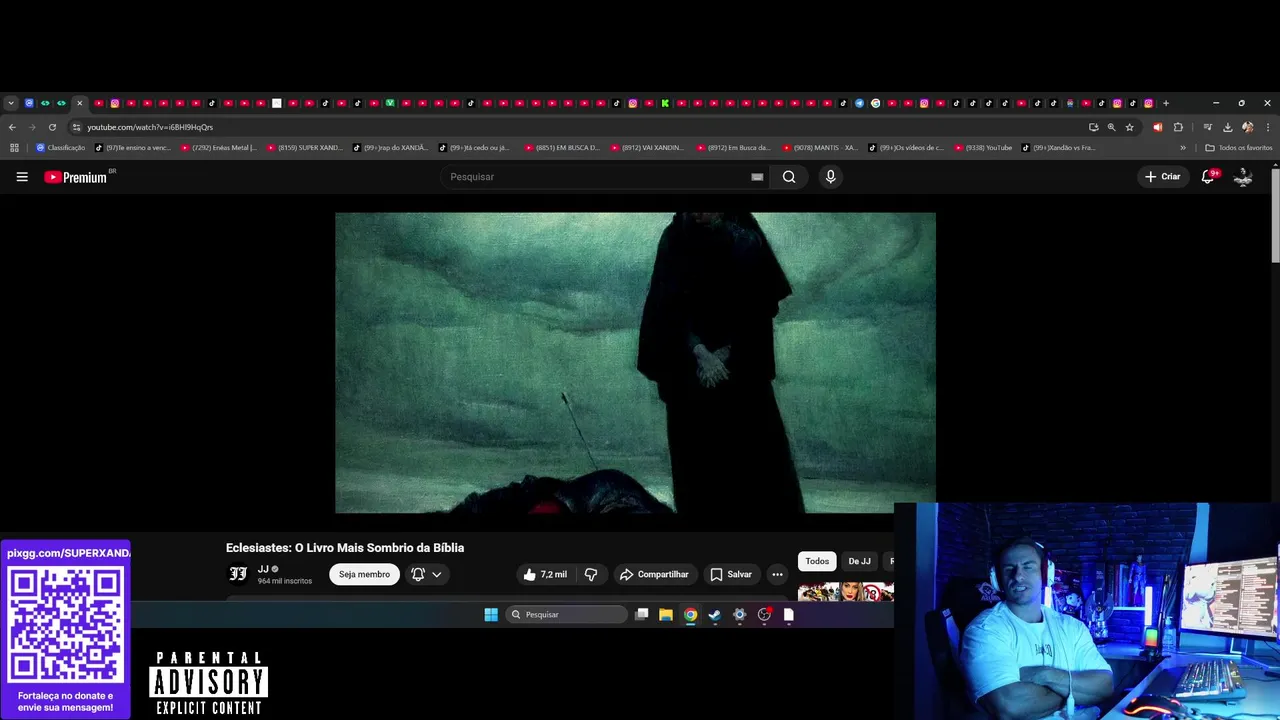This screenshot has height=720, width=1280.
Task: Open the Classificação bookmark
Action: click(61, 148)
